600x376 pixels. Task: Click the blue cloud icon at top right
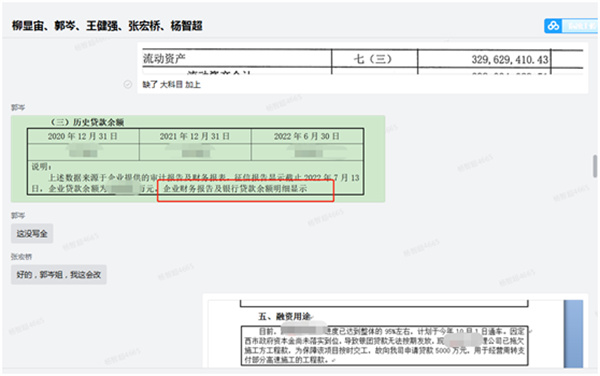coord(553,26)
